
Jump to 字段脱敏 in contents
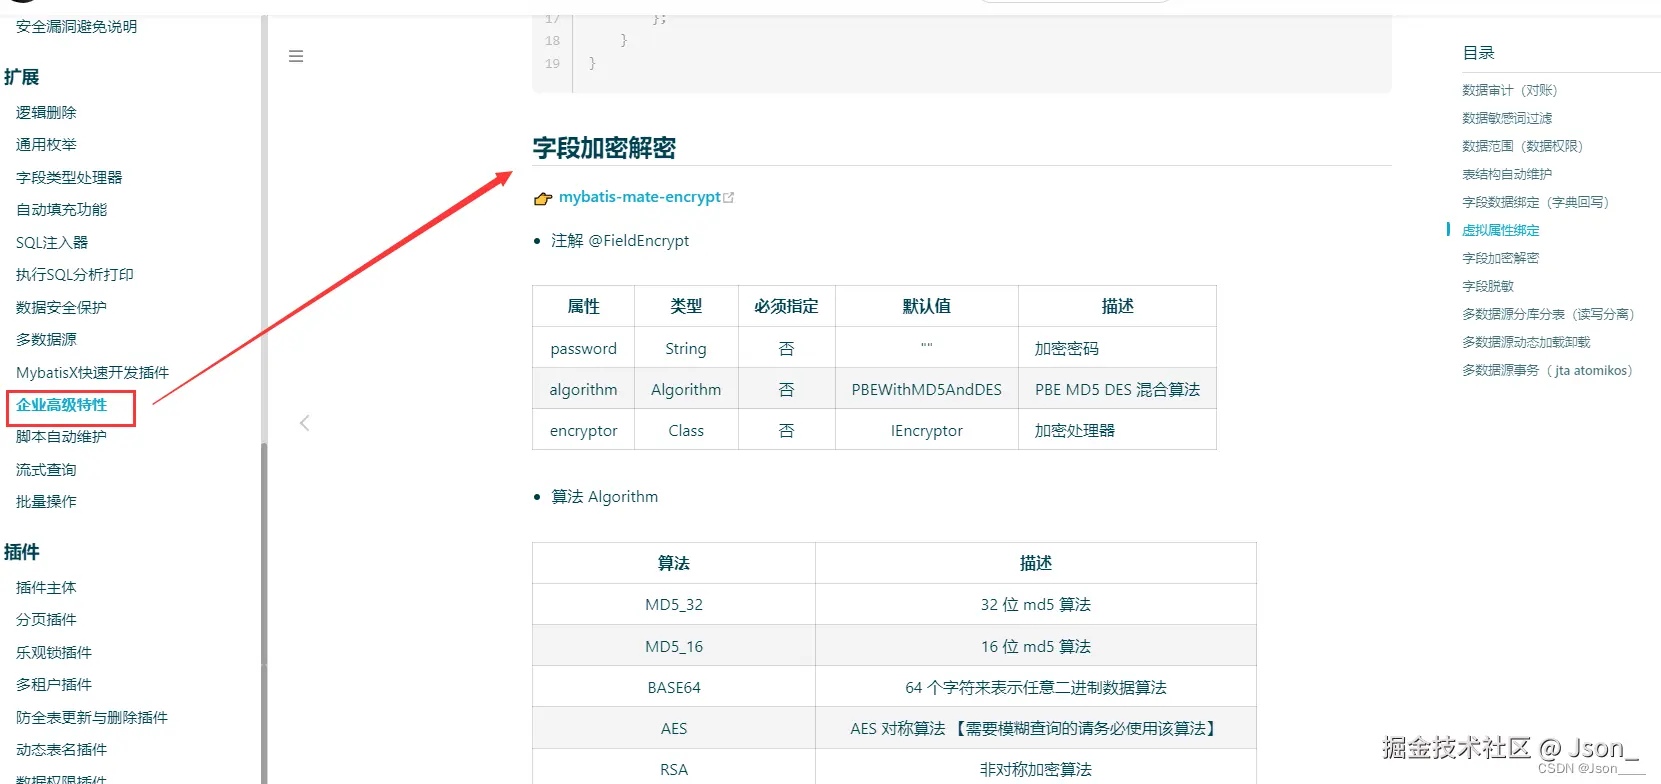click(1488, 286)
